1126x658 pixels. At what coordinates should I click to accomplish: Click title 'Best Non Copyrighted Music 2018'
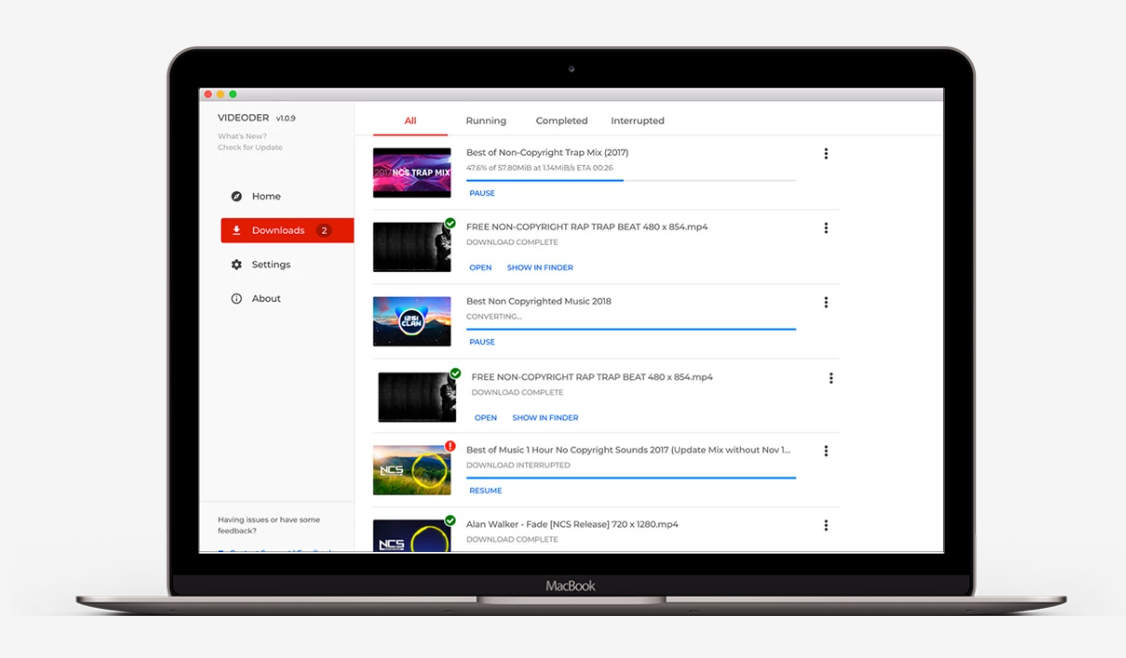[539, 301]
